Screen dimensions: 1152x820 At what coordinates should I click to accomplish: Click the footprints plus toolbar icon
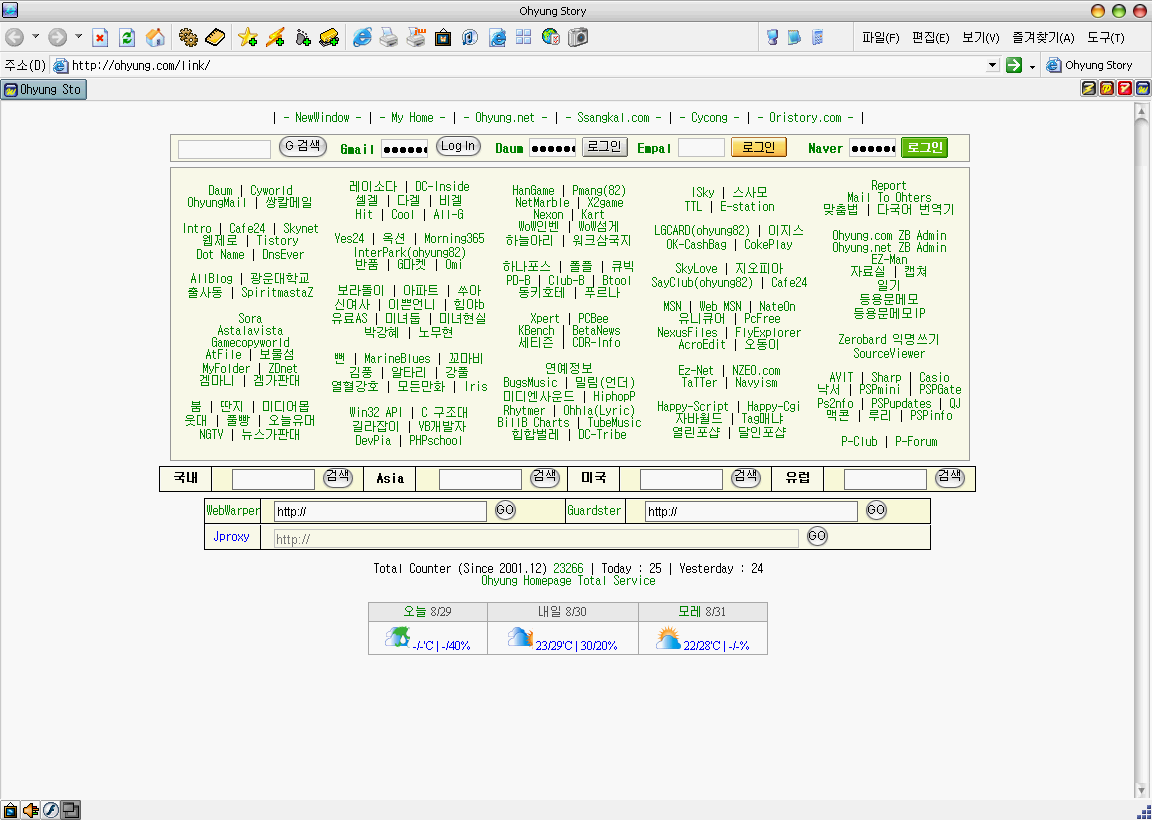point(303,37)
